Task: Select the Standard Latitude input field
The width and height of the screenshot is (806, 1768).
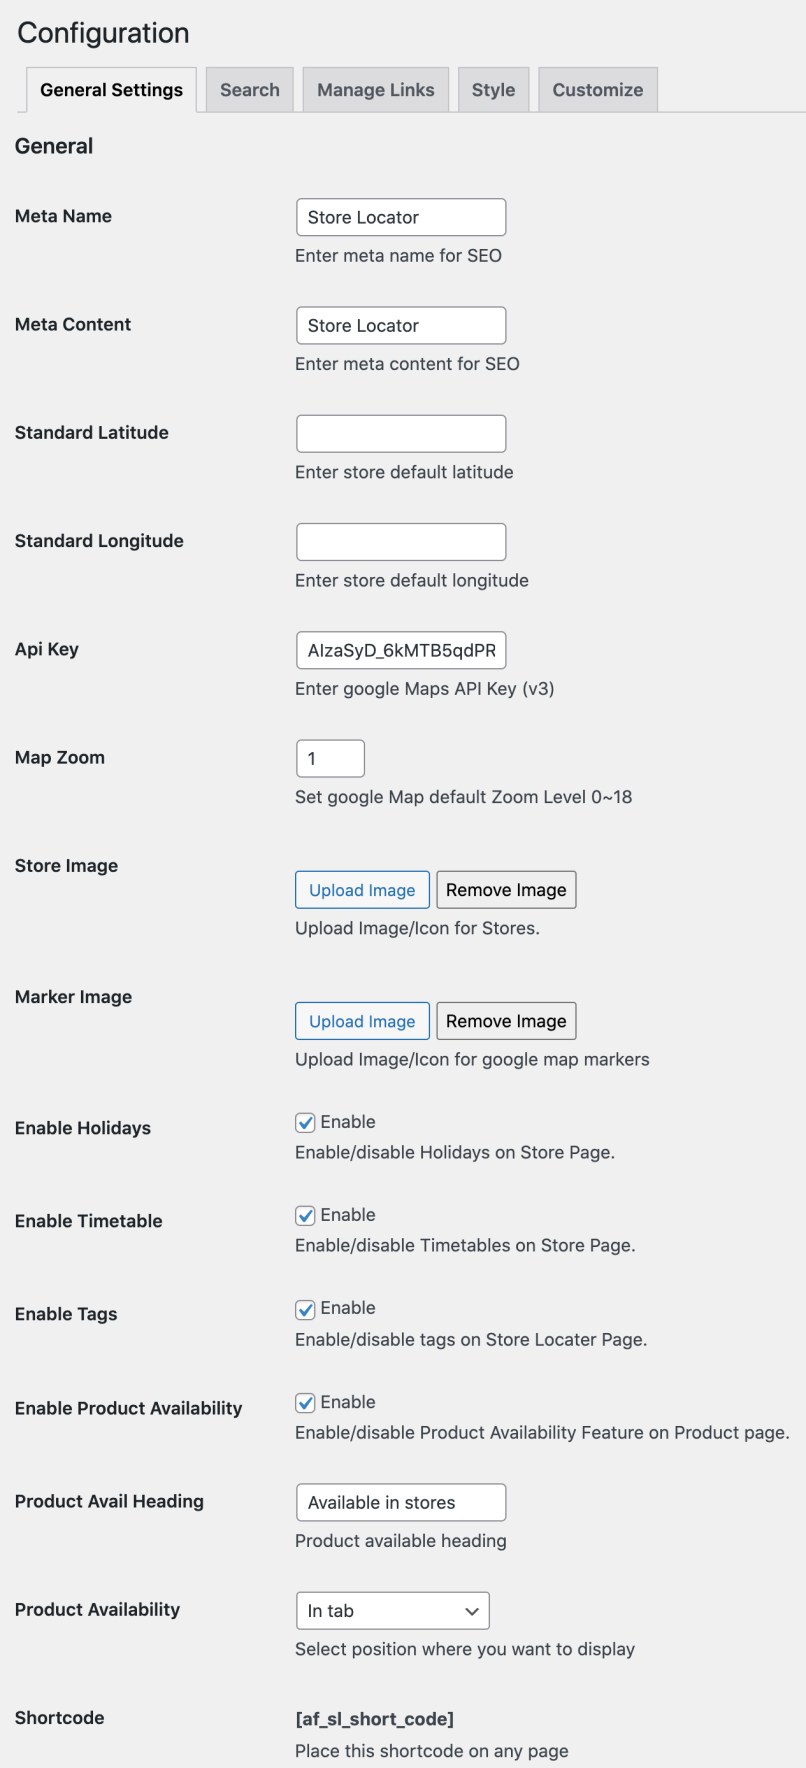Action: click(x=400, y=433)
